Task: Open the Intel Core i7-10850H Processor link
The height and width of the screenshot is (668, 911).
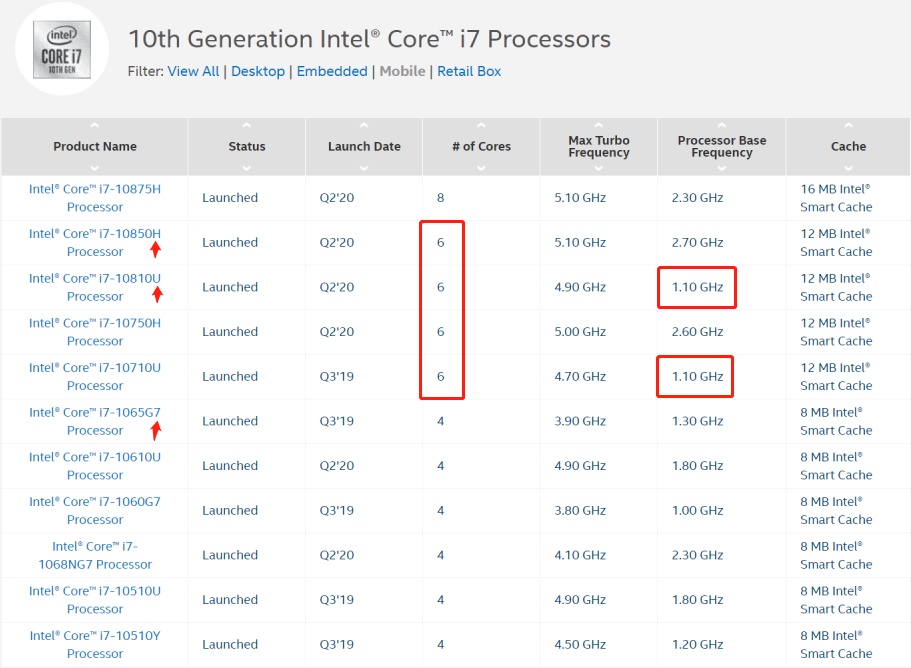Action: pyautogui.click(x=95, y=243)
